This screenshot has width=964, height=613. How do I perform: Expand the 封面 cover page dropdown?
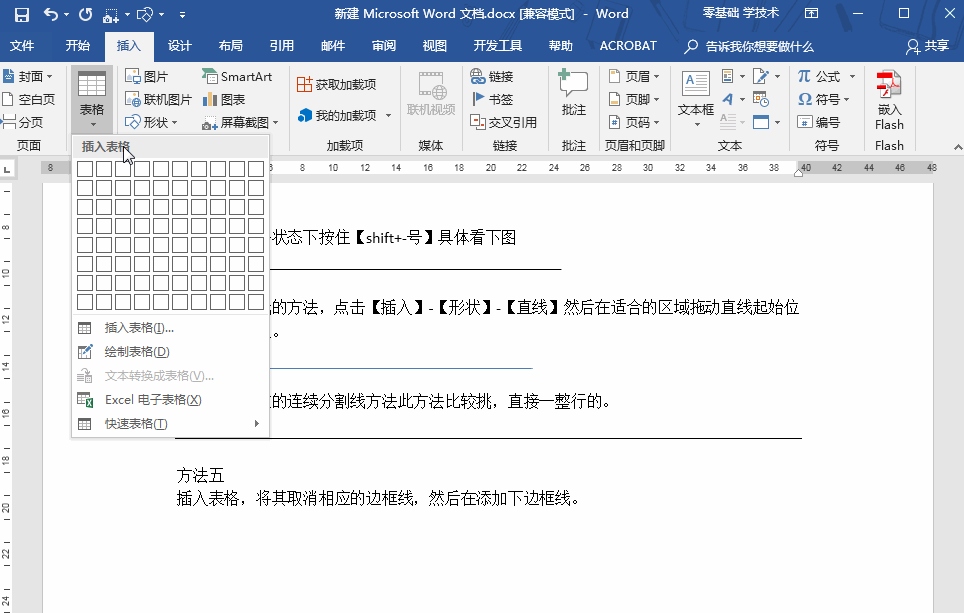click(x=49, y=77)
